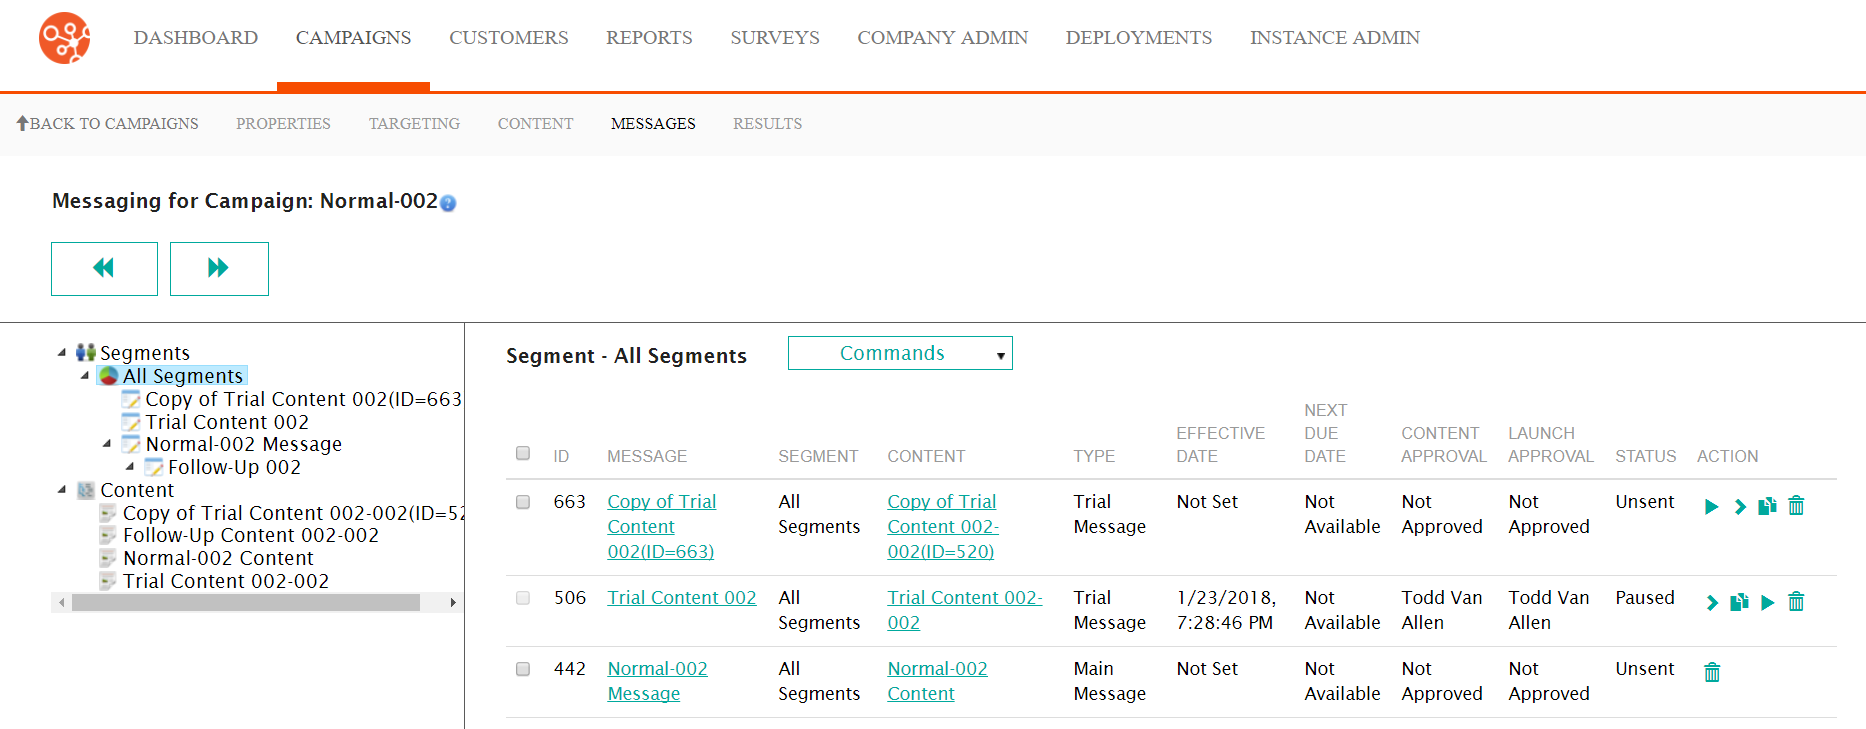1866x729 pixels.
Task: Click the rewind double-arrow button
Action: [x=104, y=268]
